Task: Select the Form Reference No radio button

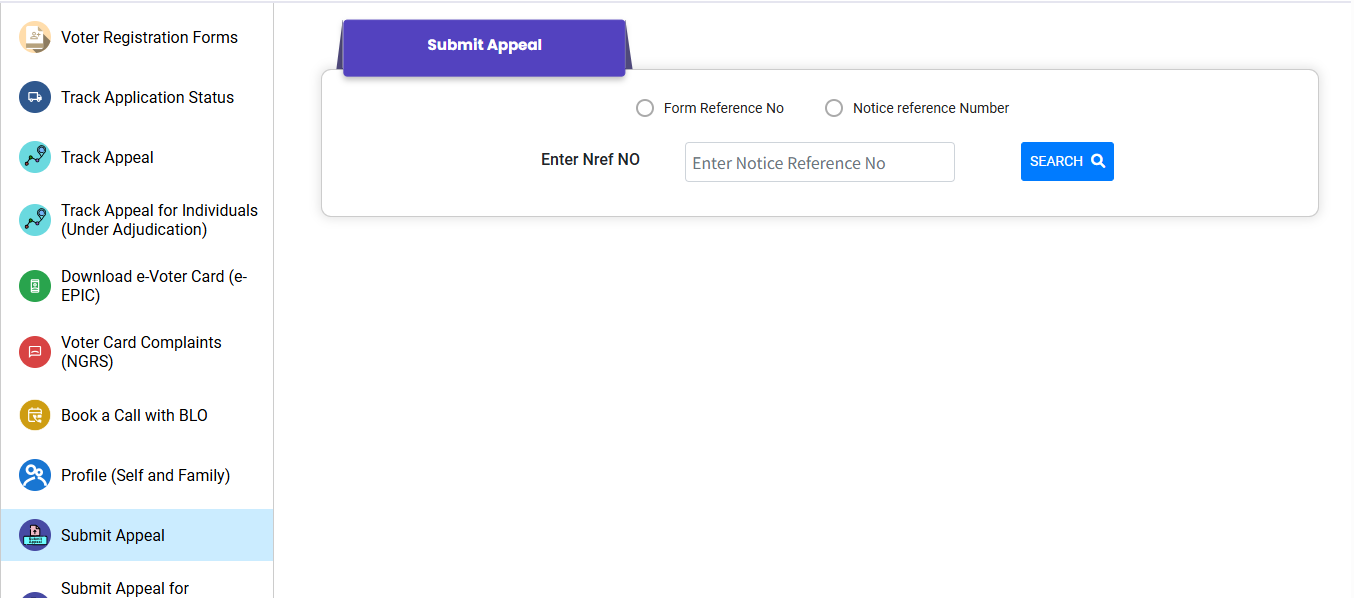Action: click(x=645, y=108)
